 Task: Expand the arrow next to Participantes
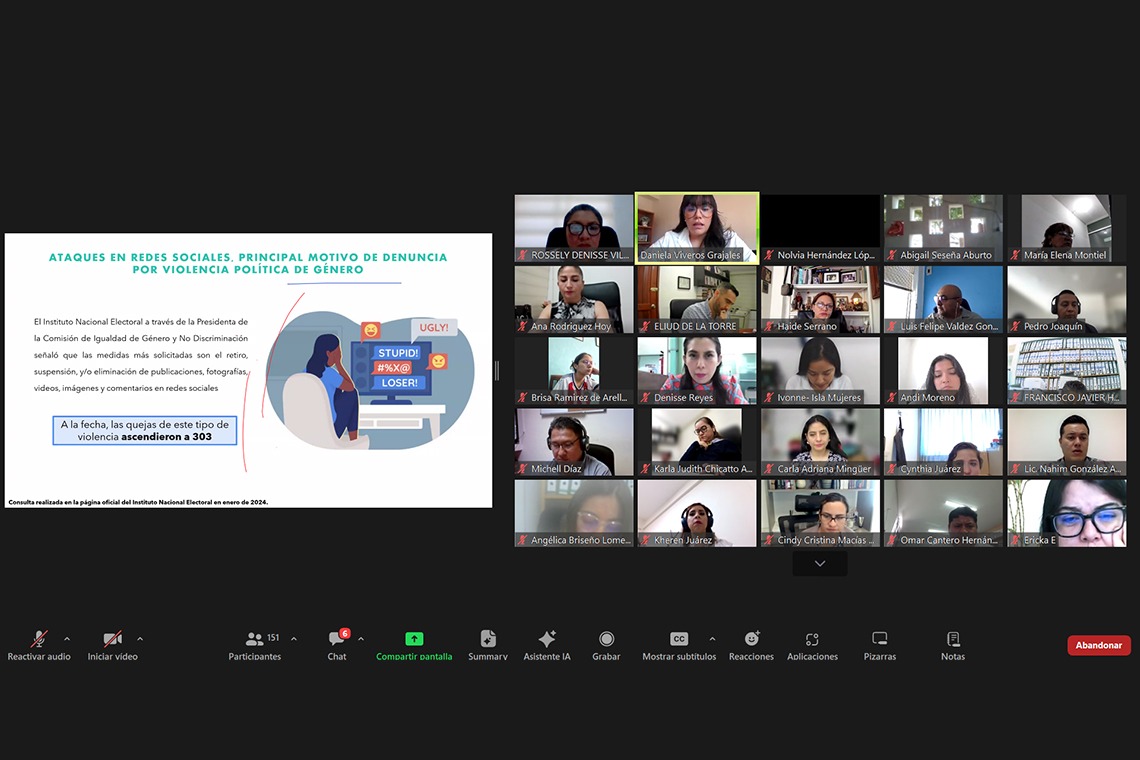coord(294,639)
